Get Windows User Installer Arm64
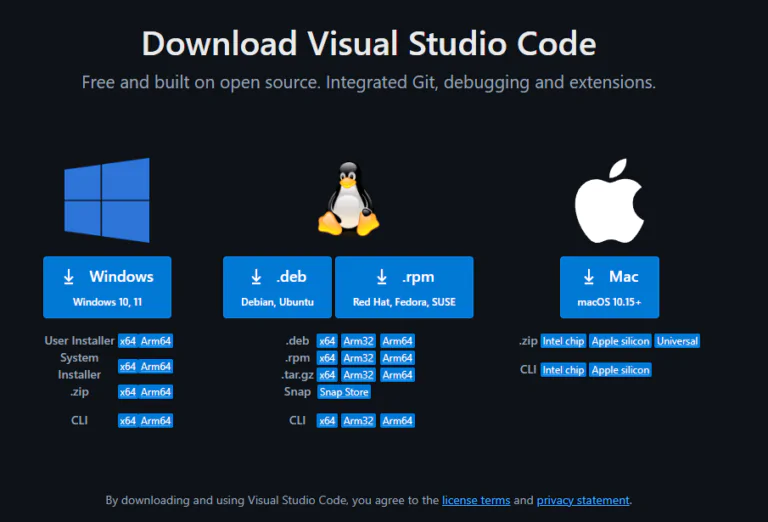The image size is (768, 522). coord(156,341)
